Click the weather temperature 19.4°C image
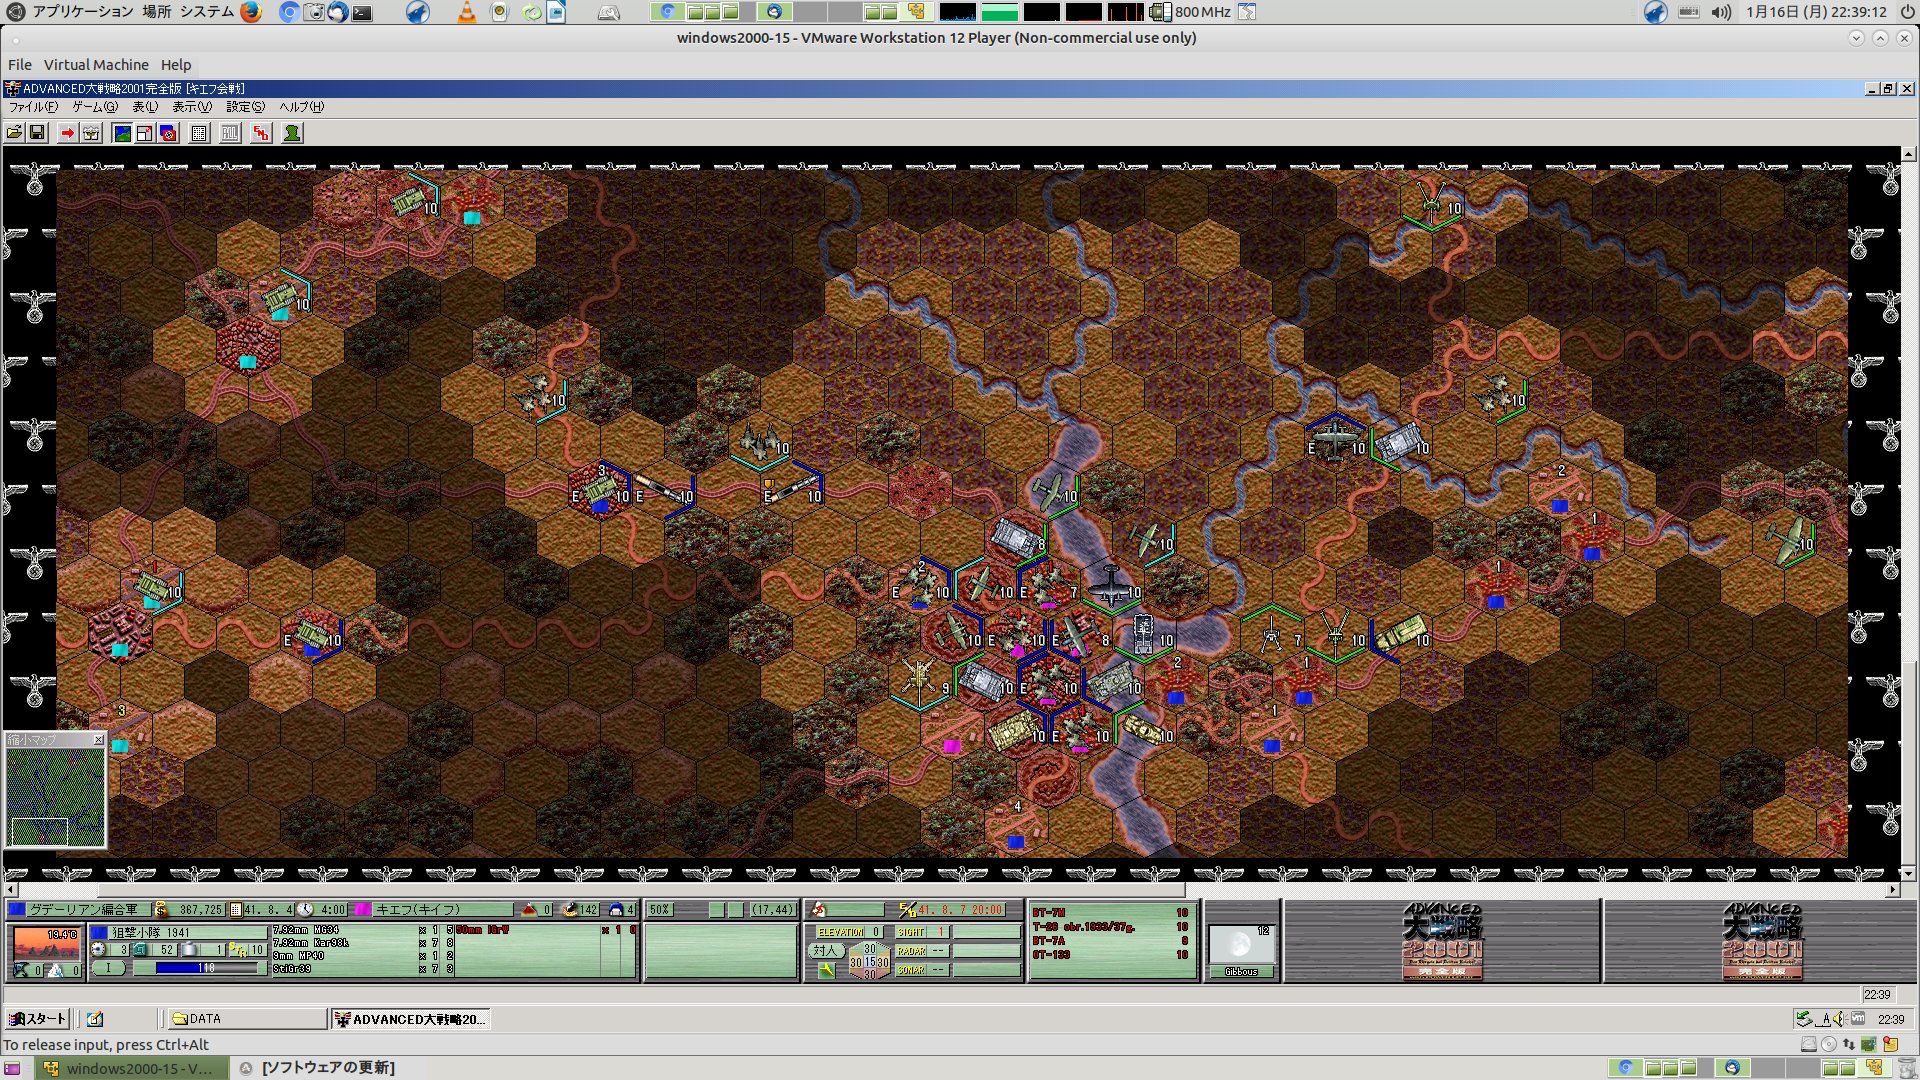 click(45, 942)
